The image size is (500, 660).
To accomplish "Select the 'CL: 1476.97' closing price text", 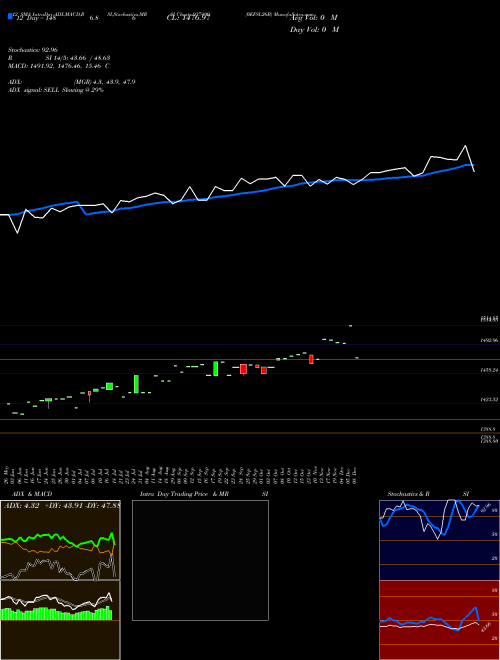I will (188, 18).
